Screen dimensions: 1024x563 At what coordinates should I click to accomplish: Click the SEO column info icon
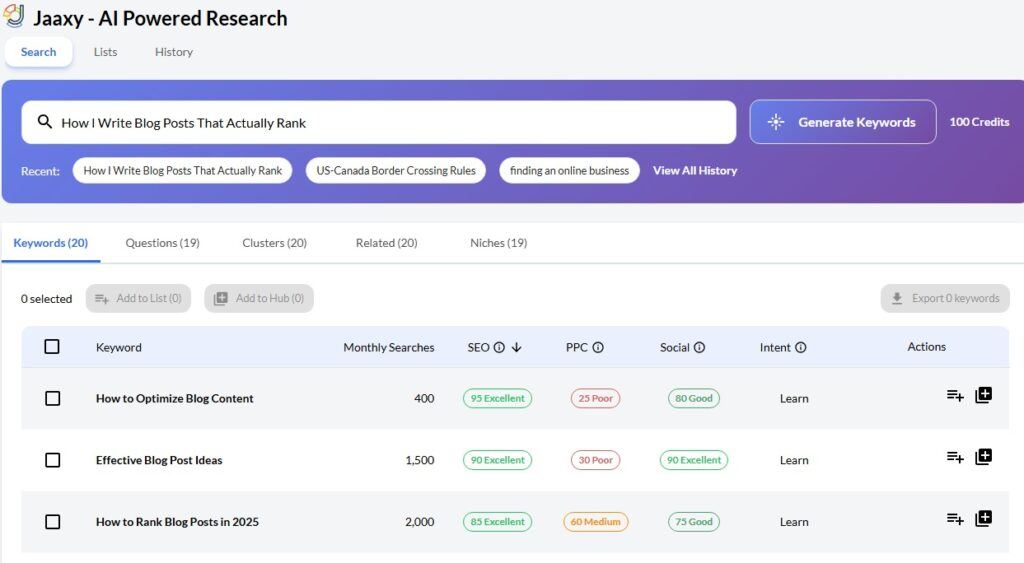[x=499, y=348]
